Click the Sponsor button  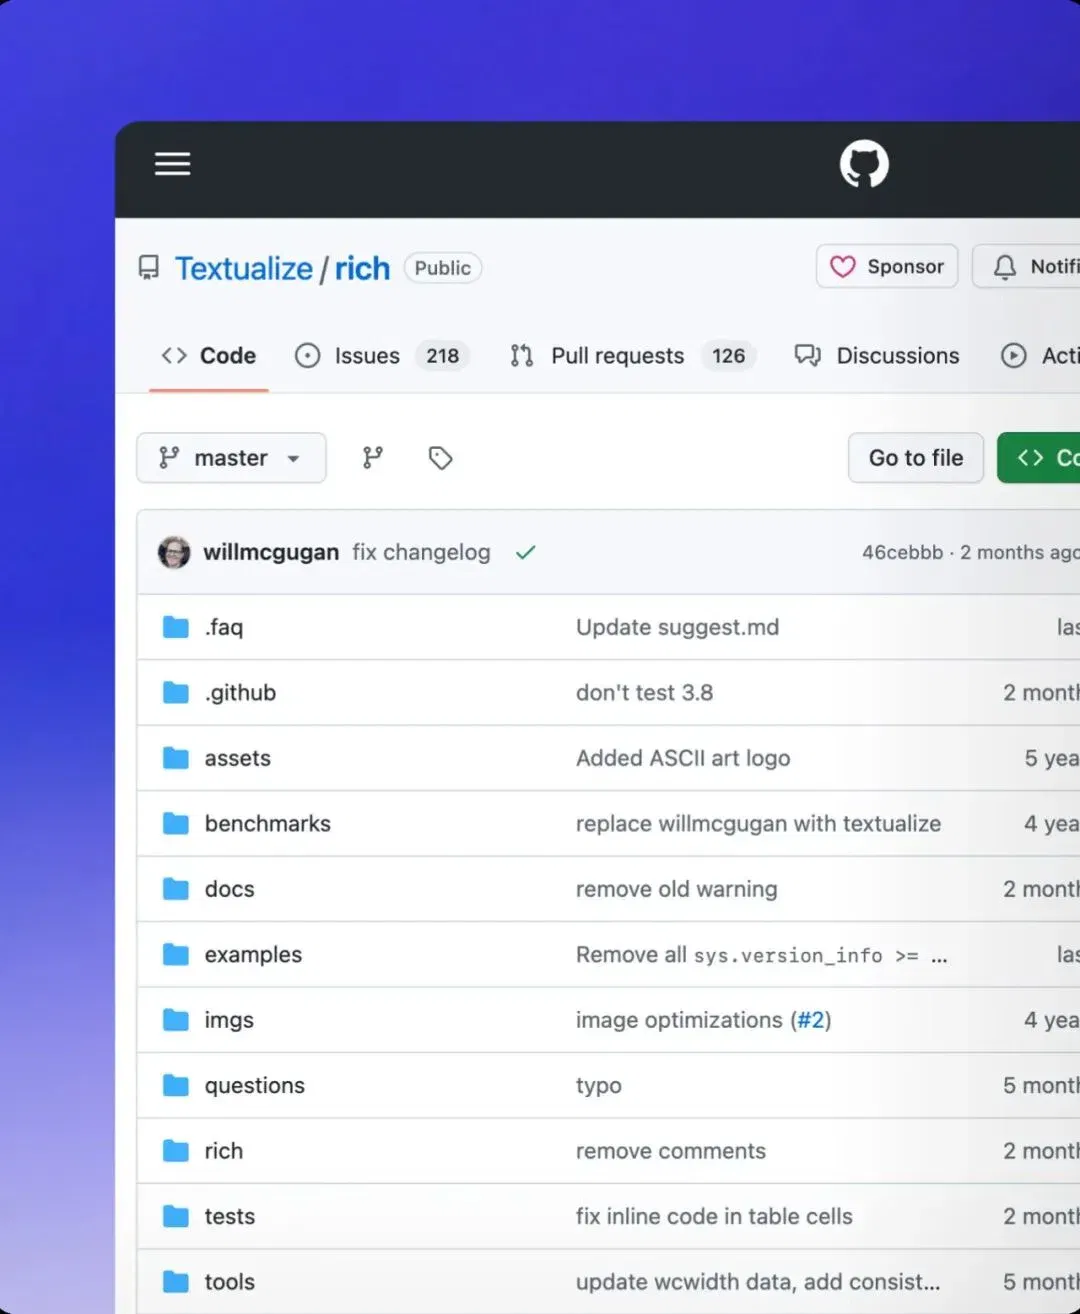pyautogui.click(x=887, y=266)
